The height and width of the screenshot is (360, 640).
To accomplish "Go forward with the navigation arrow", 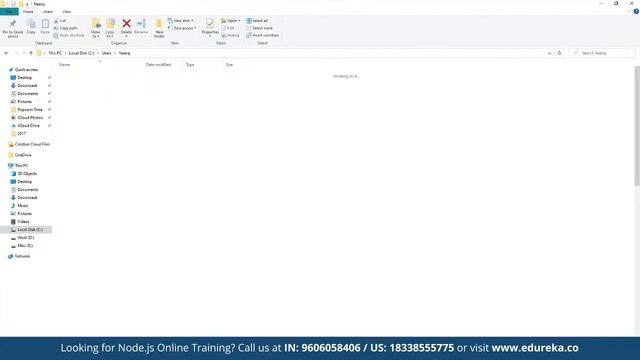I will [16, 53].
